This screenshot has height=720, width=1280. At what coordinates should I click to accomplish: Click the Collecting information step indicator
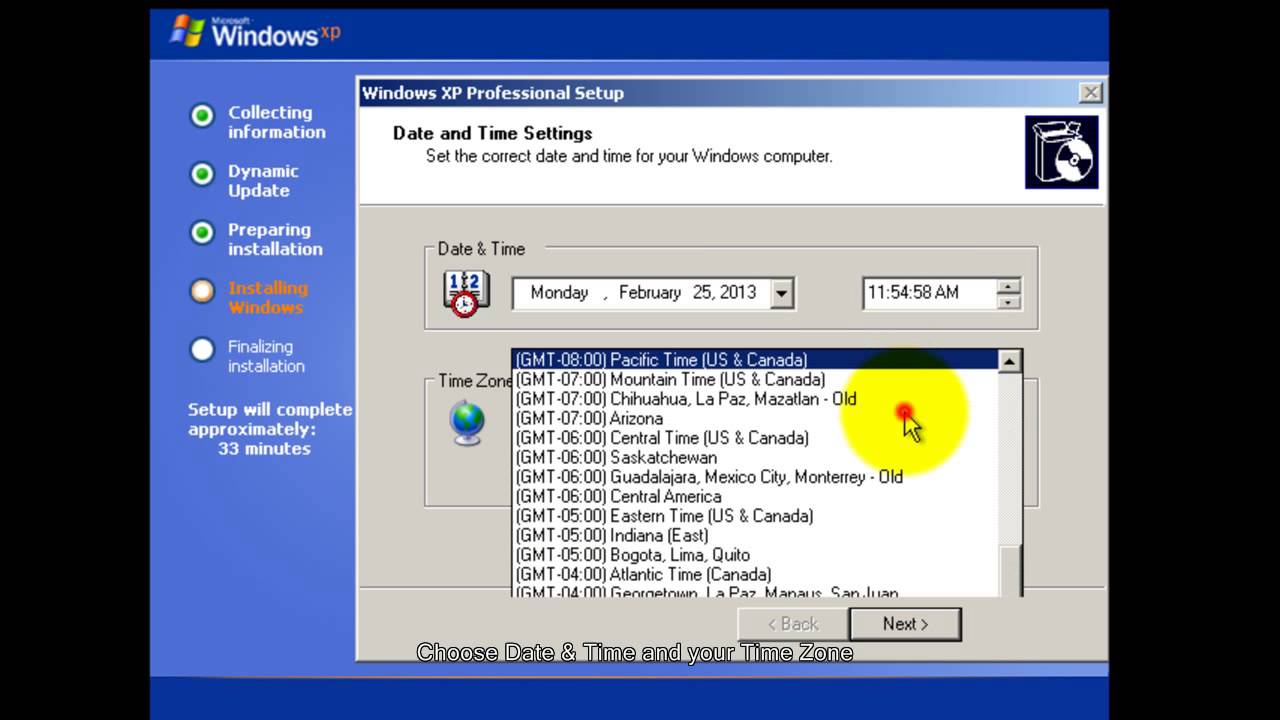202,116
